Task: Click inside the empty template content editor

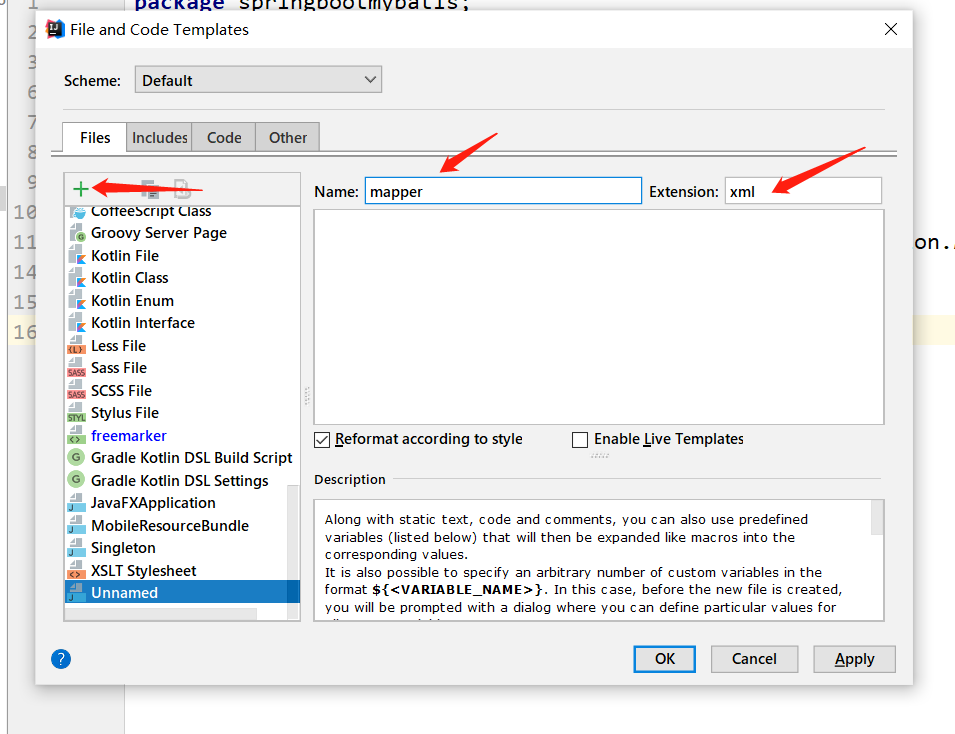Action: 599,317
